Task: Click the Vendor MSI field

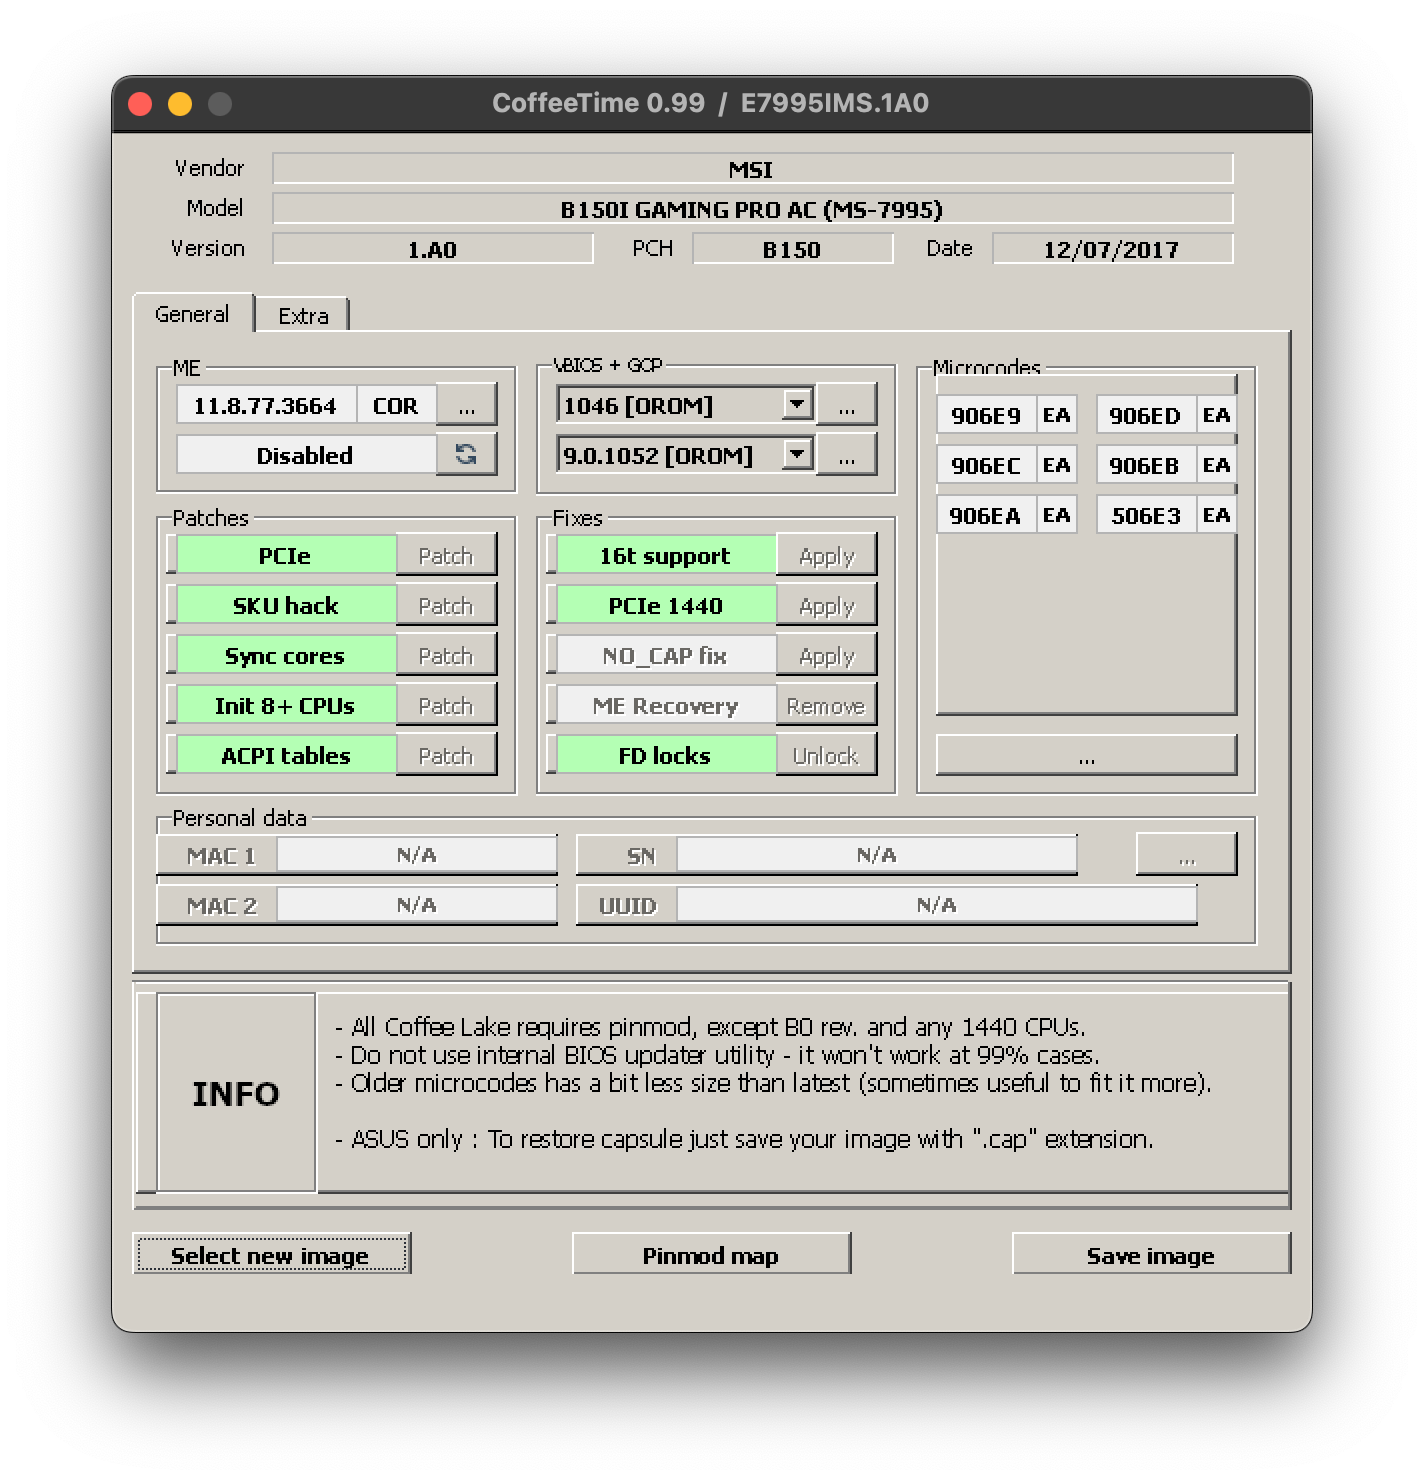Action: point(752,169)
